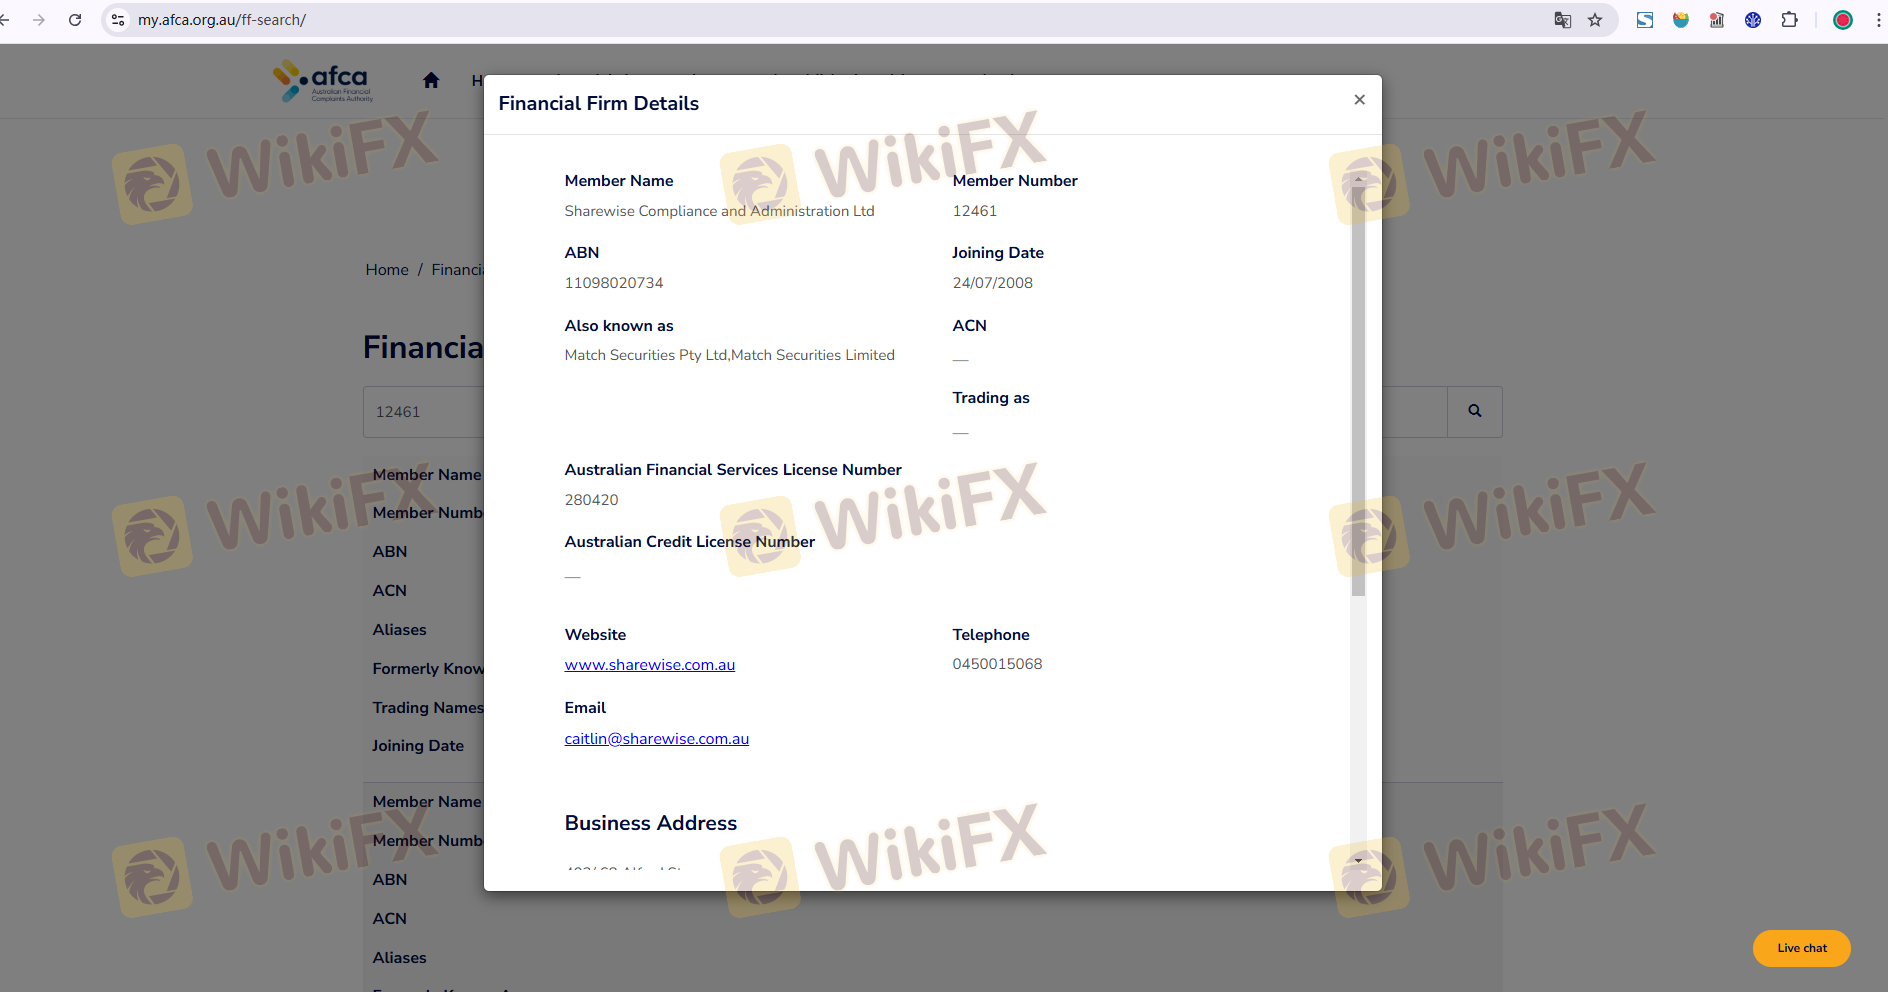Select the telephone number 0450015068

click(998, 664)
